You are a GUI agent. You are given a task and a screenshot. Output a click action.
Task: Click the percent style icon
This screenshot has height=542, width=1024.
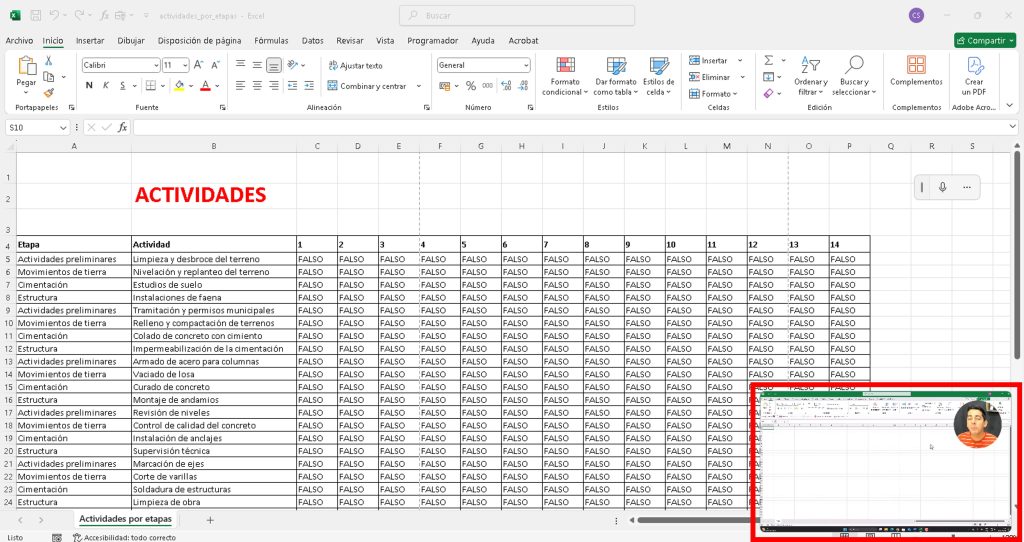click(x=471, y=86)
